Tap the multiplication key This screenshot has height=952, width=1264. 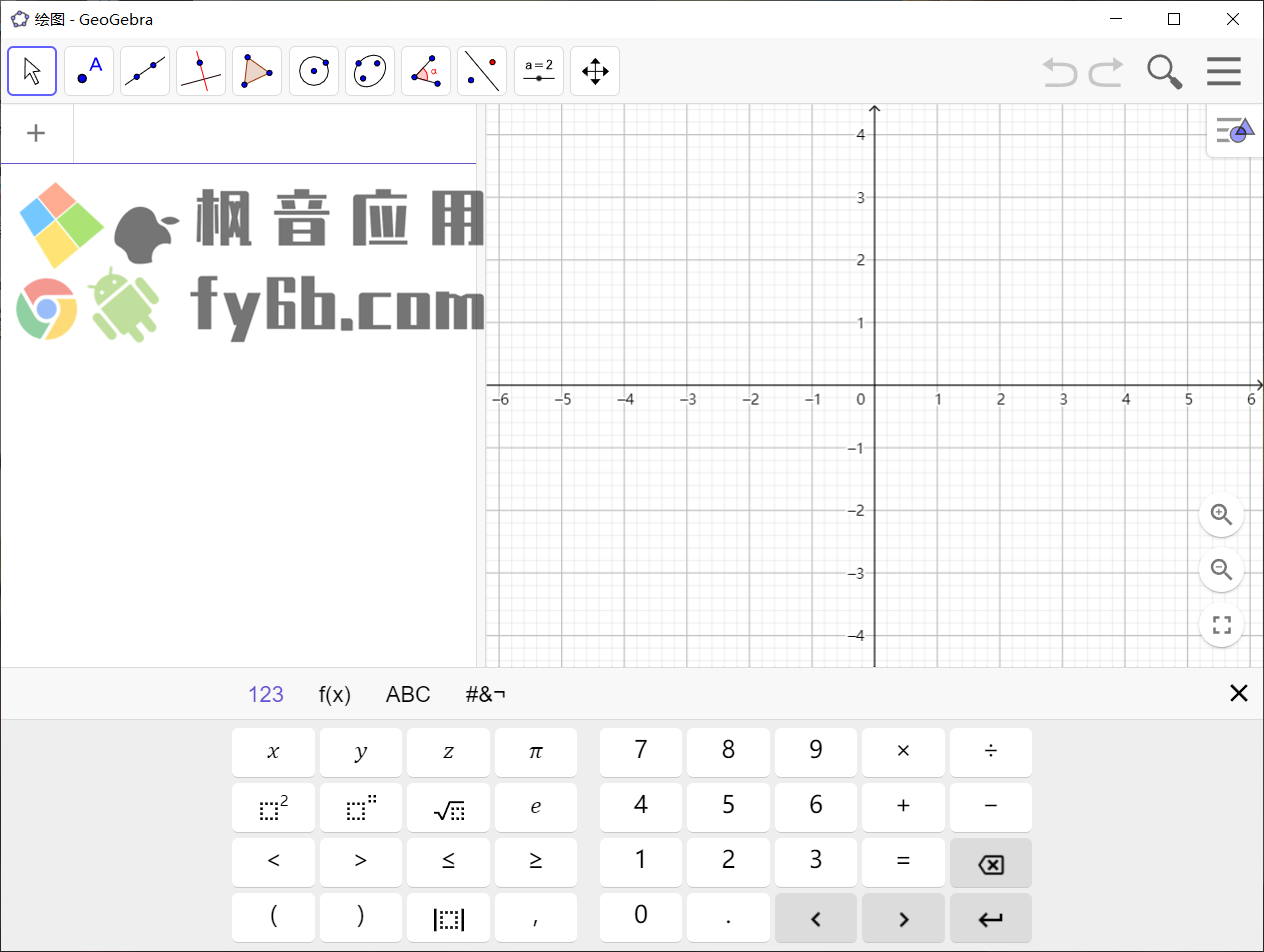(903, 752)
